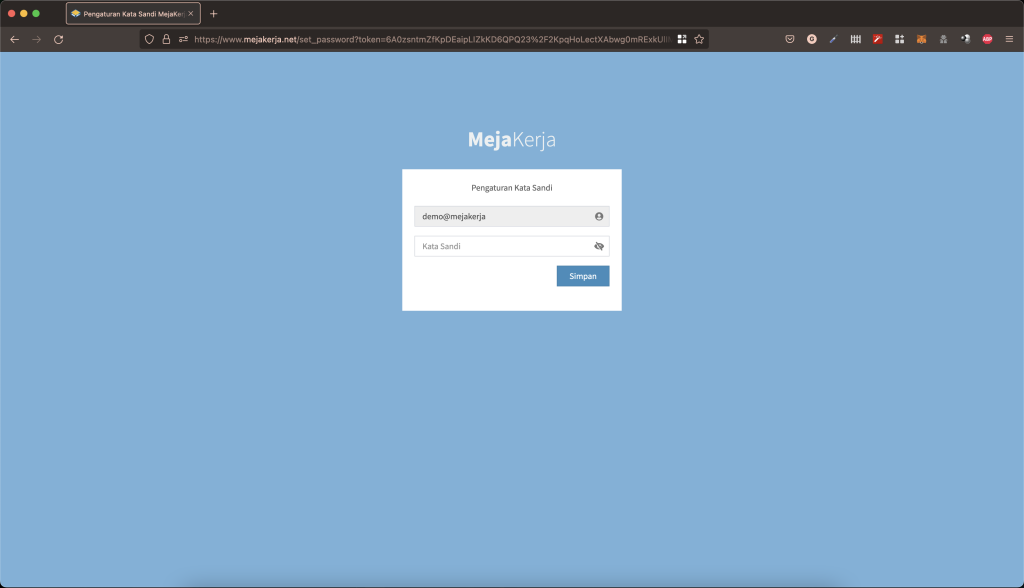Open the red wand extension icon
Screen dimensions: 1024x588
(878, 39)
